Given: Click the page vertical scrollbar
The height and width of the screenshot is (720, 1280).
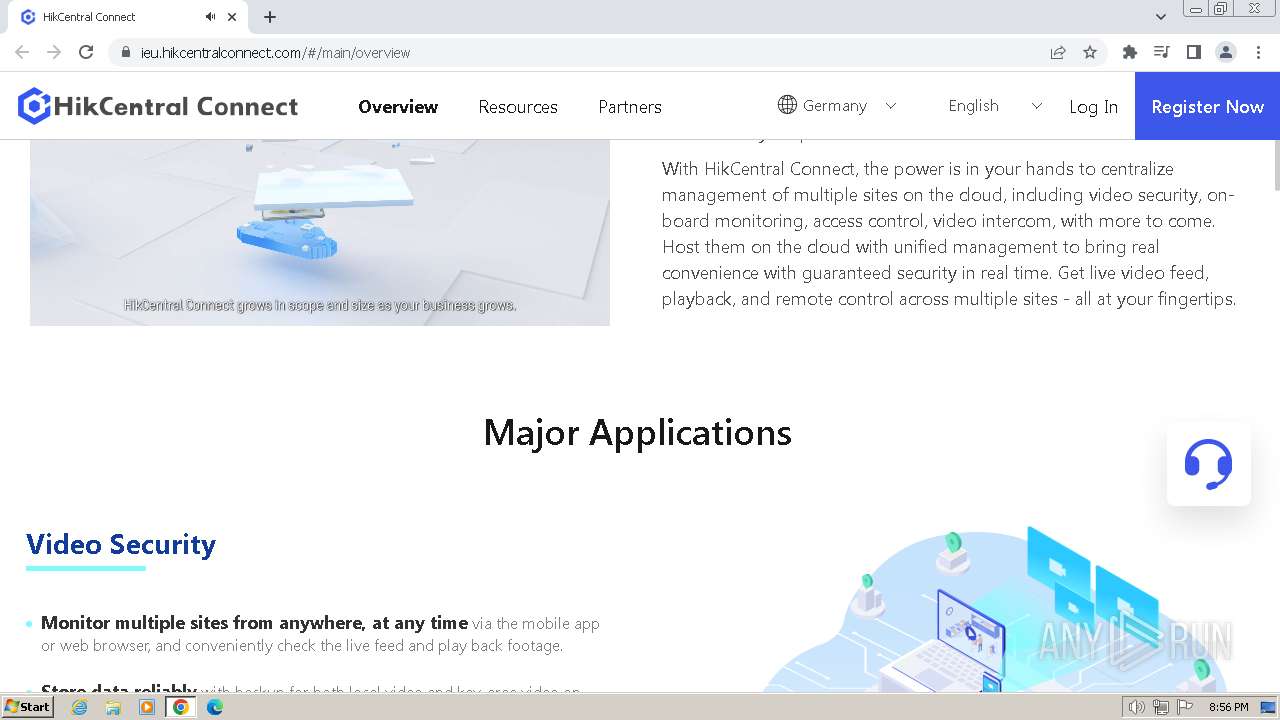Looking at the screenshot, I should click(x=1275, y=165).
